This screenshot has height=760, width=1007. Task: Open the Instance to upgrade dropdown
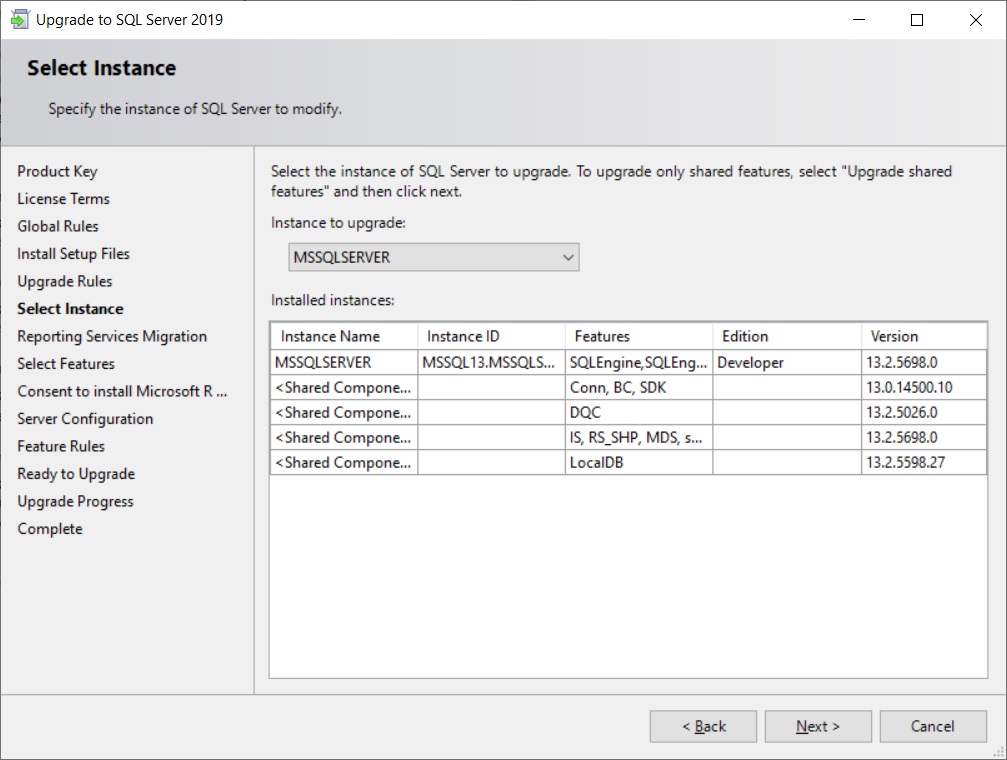[433, 257]
